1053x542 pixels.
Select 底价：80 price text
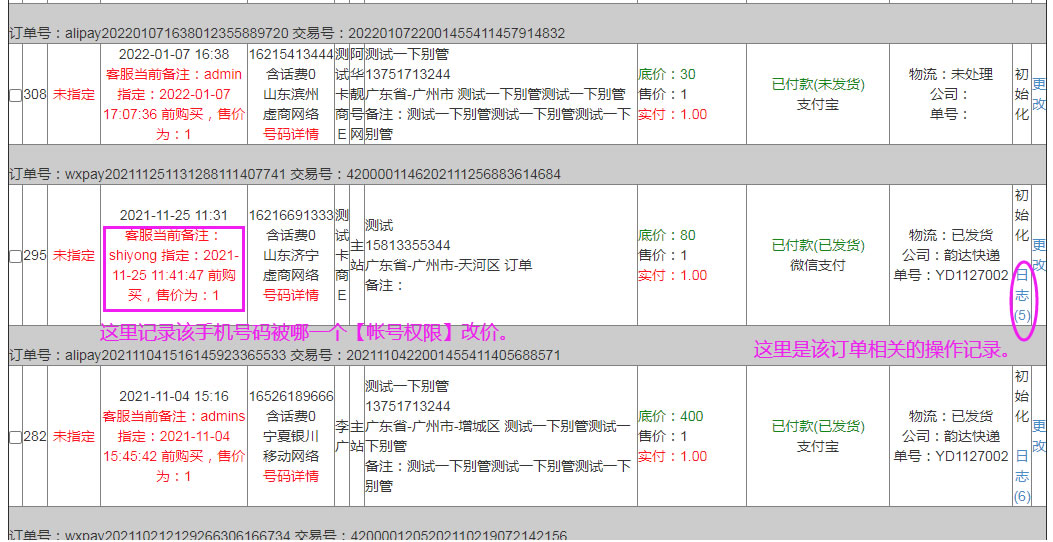coord(667,235)
